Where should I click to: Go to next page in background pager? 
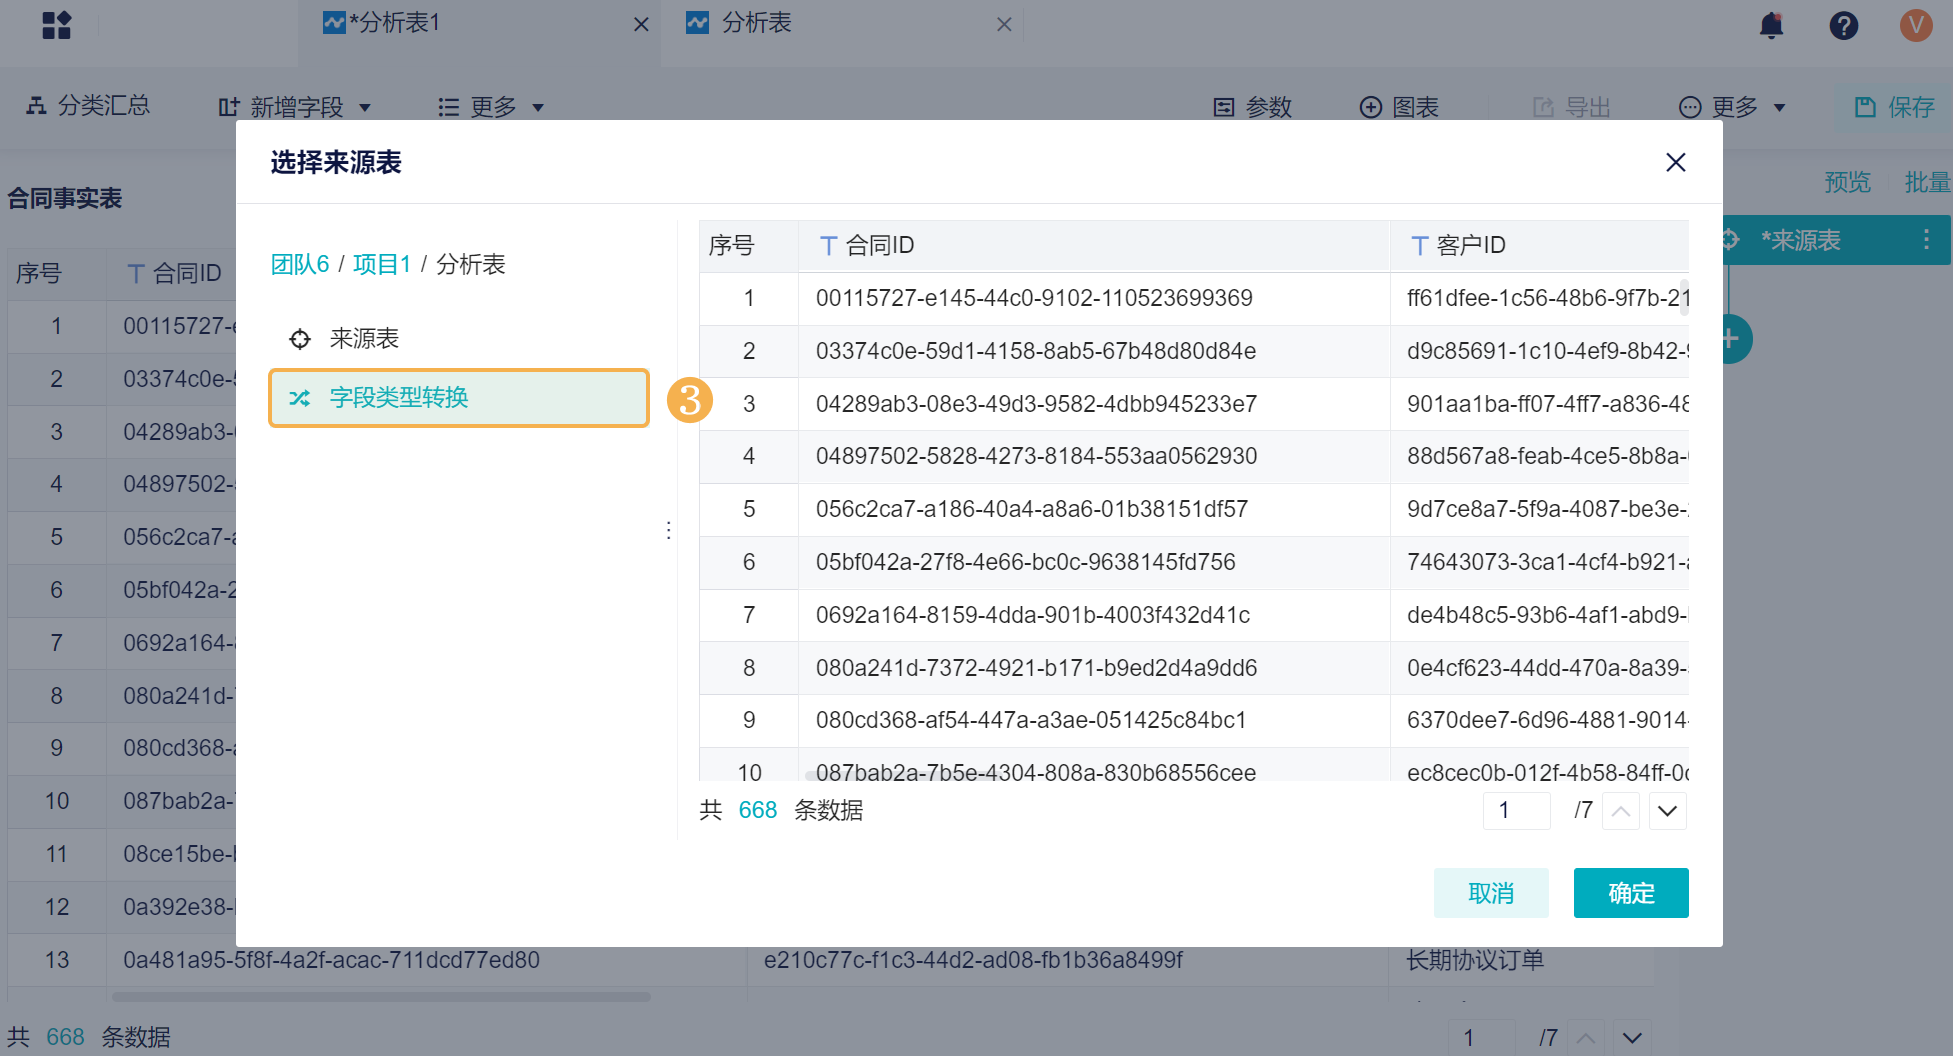click(x=1632, y=1038)
